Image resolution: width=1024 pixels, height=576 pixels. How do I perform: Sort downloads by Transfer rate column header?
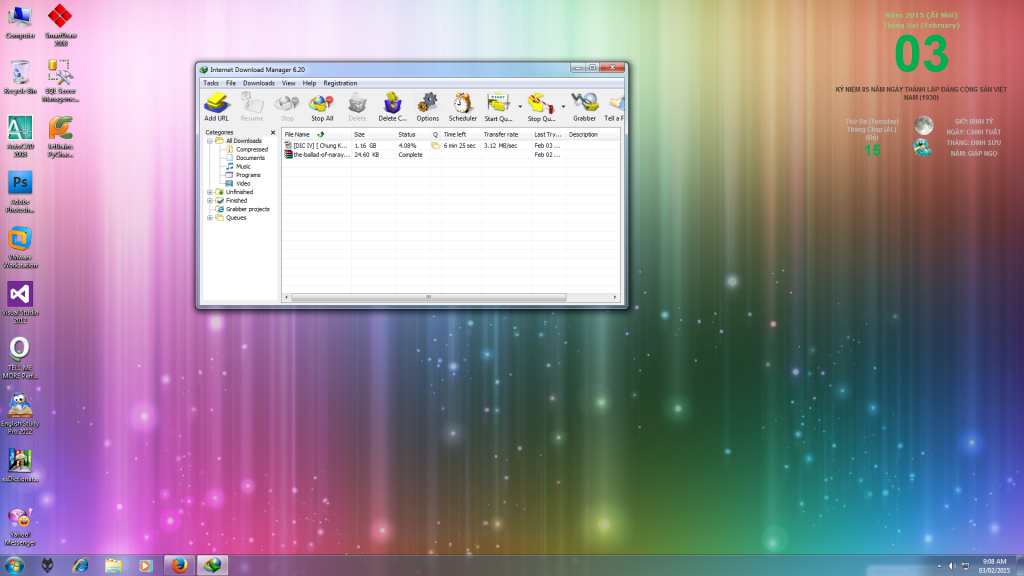[501, 134]
